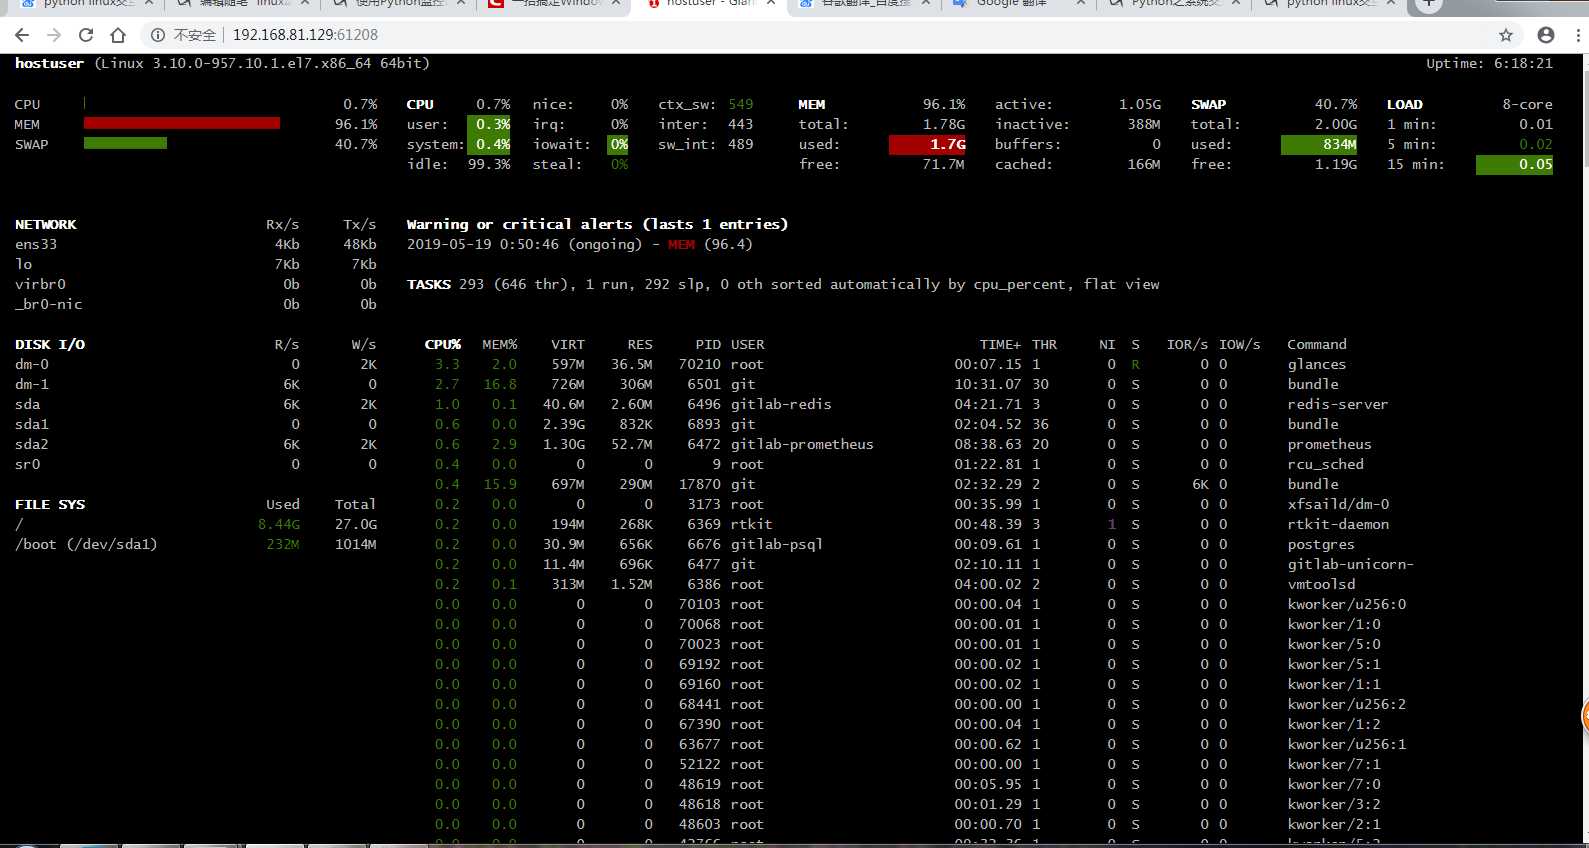Select the gitlab-unicorn- process command
This screenshot has width=1589, height=848.
click(1350, 564)
